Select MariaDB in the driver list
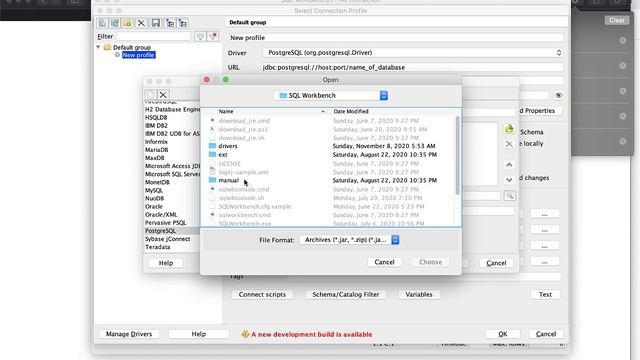The height and width of the screenshot is (360, 640). (157, 150)
